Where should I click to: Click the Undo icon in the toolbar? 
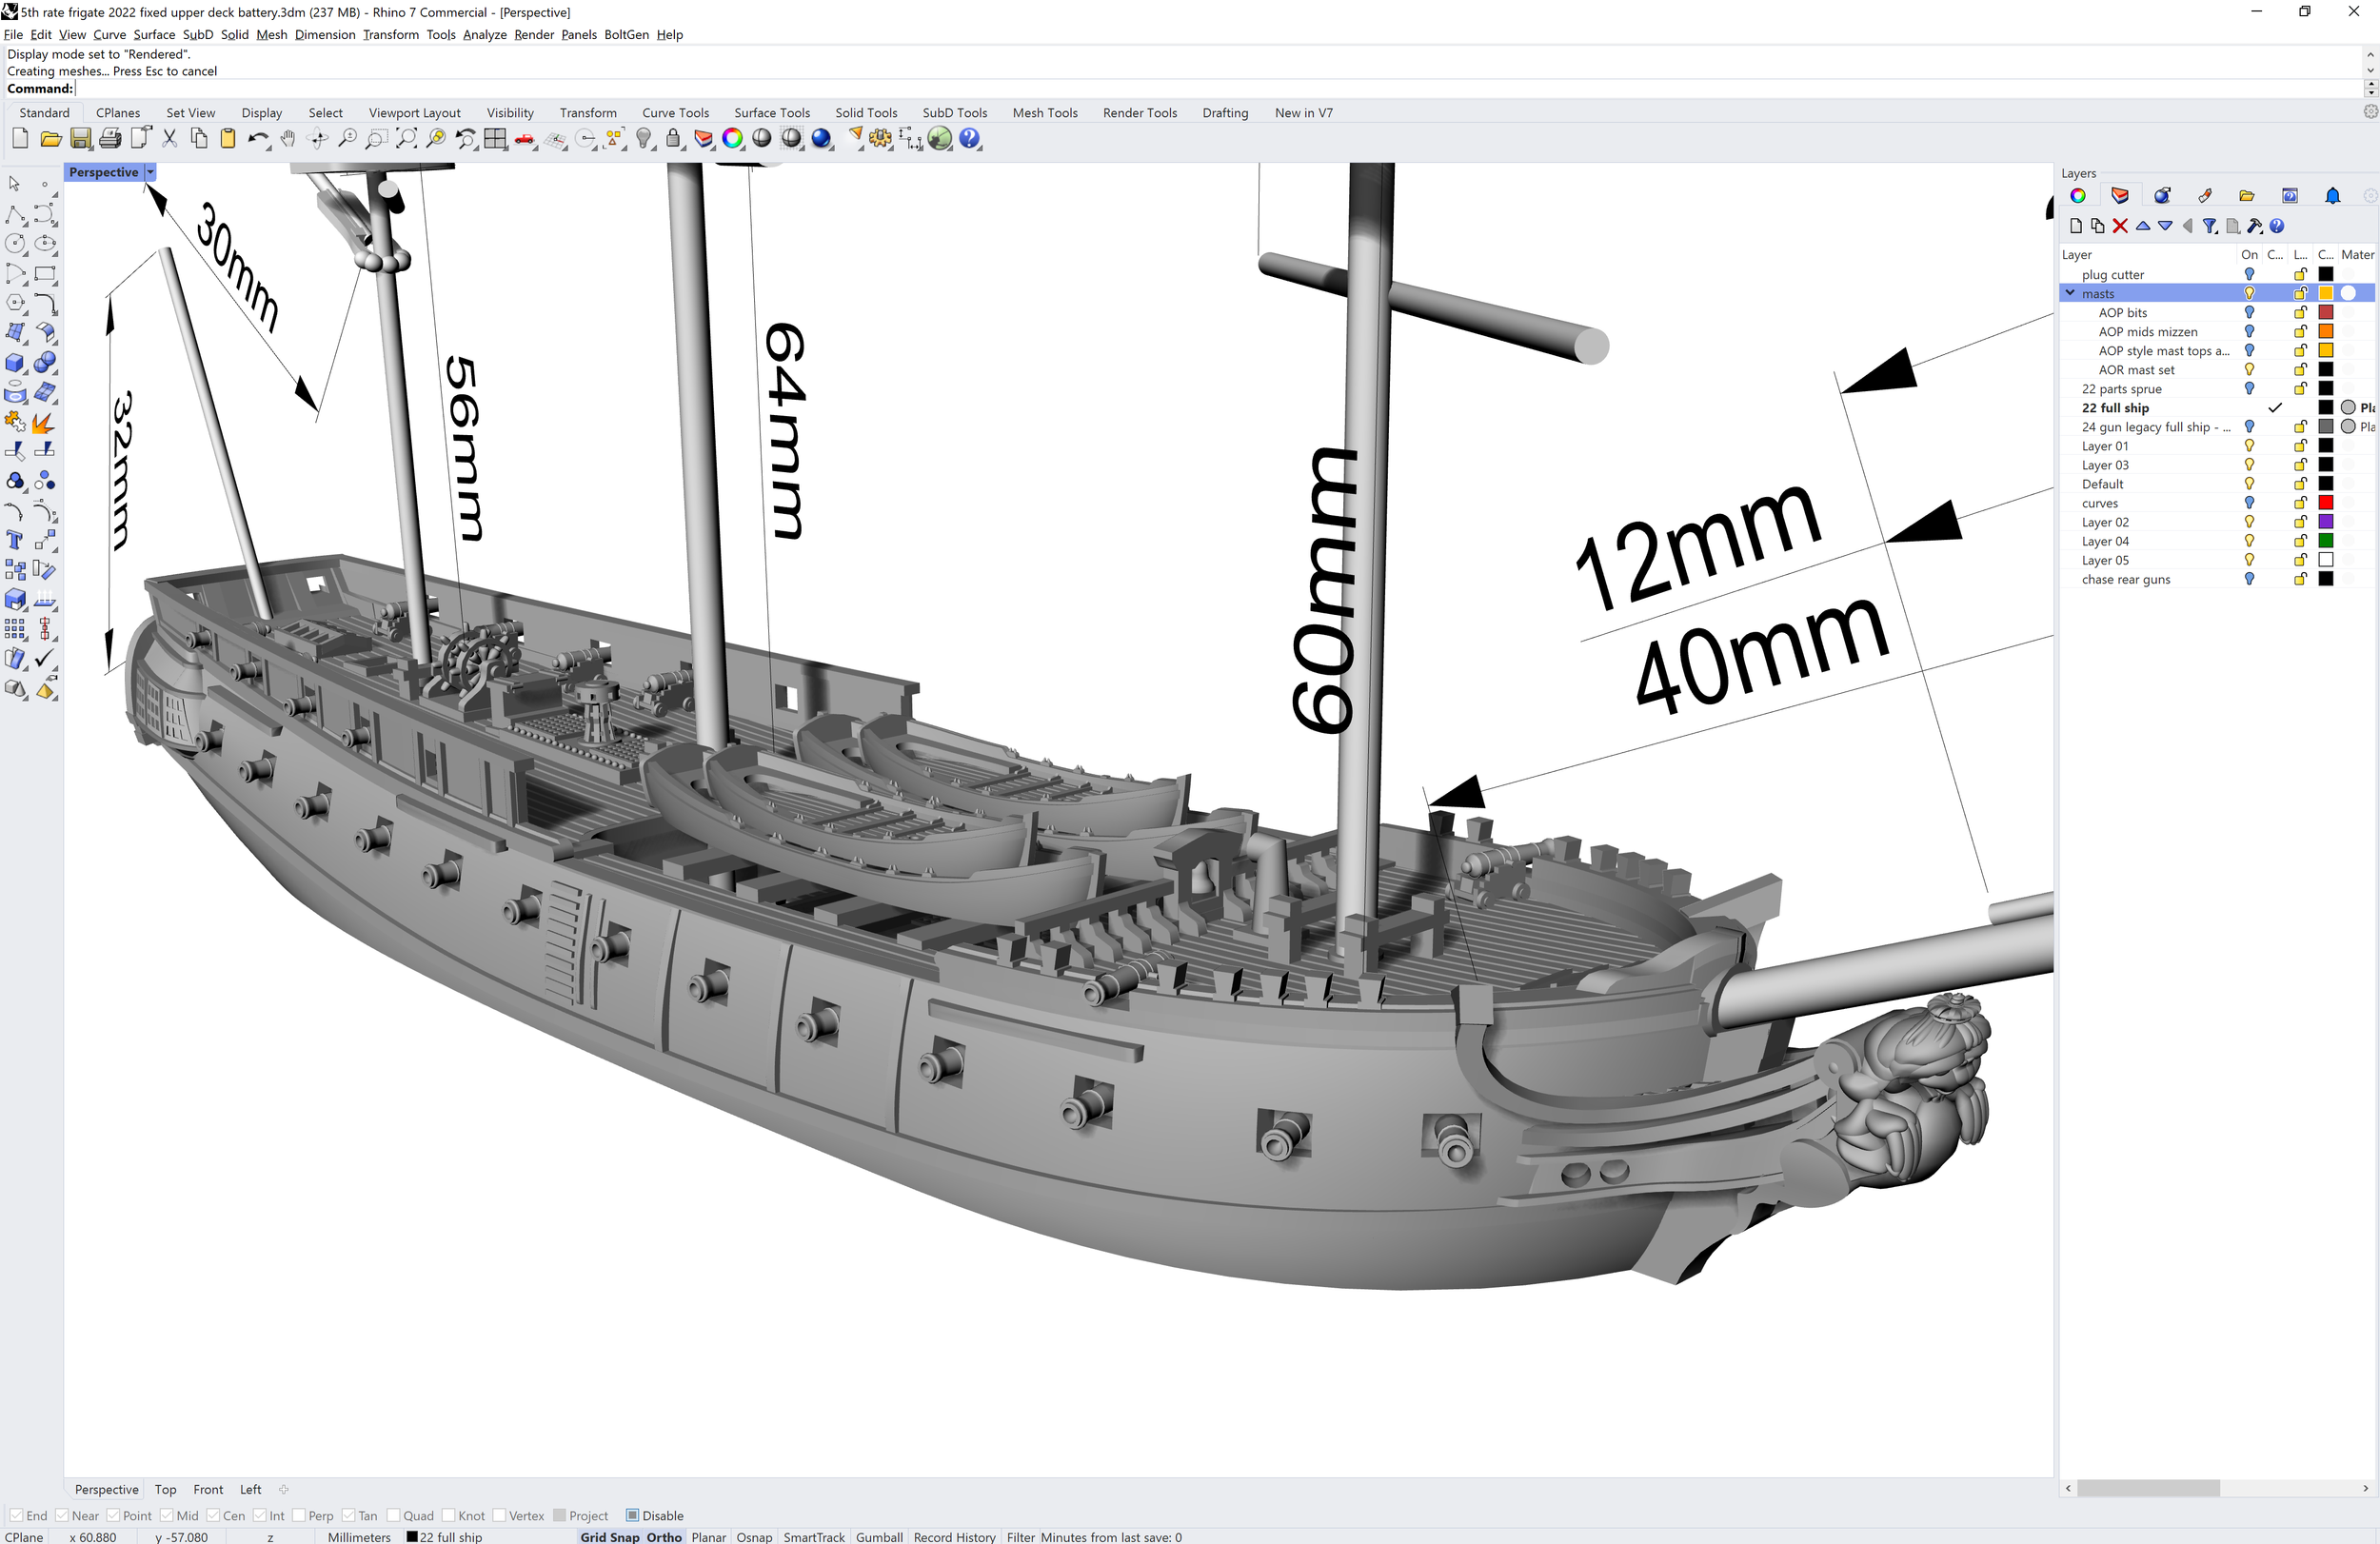pos(259,139)
